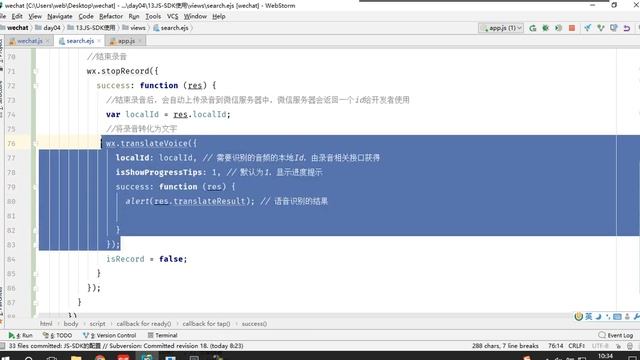
Task: Click the cursor position 76:14 indicator
Action: [555, 346]
